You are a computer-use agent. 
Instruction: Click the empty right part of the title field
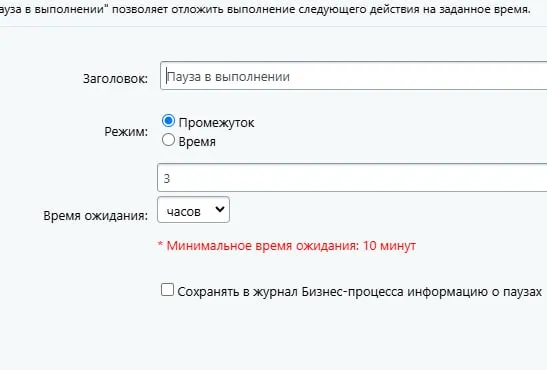click(x=419, y=76)
